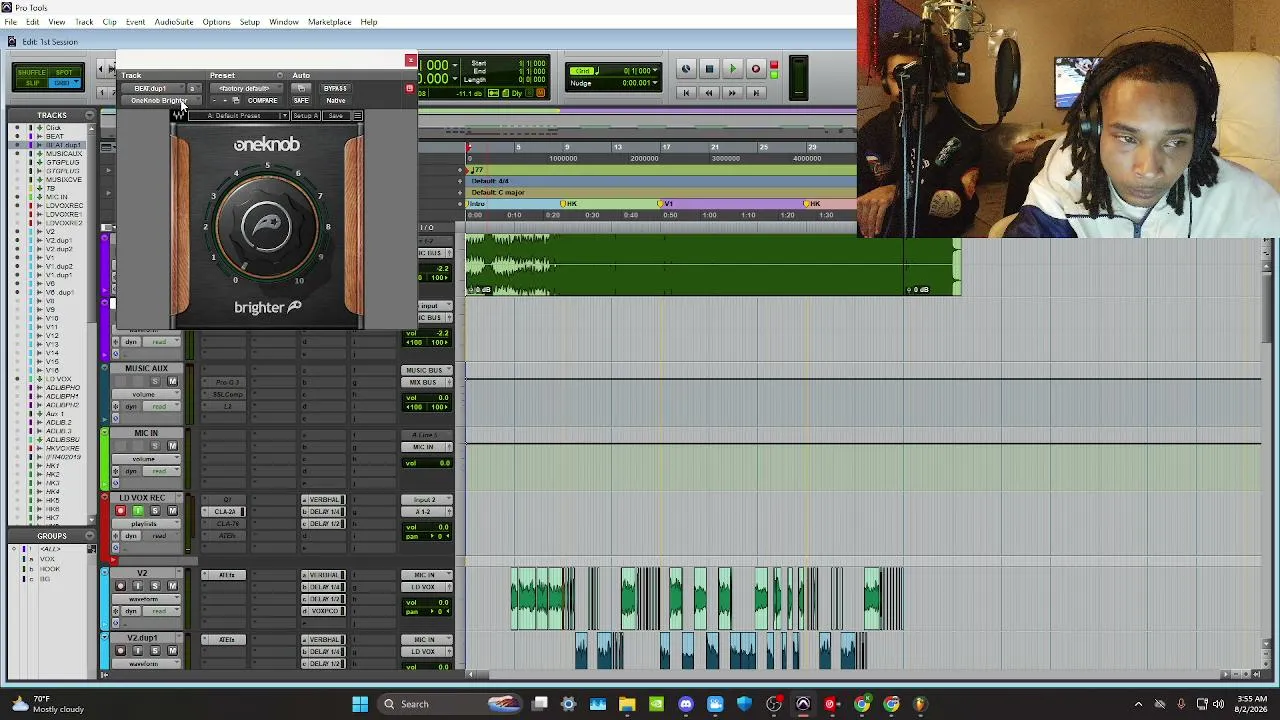Open the OneKnob plugin menu icon
The image size is (1280, 720).
click(x=358, y=116)
